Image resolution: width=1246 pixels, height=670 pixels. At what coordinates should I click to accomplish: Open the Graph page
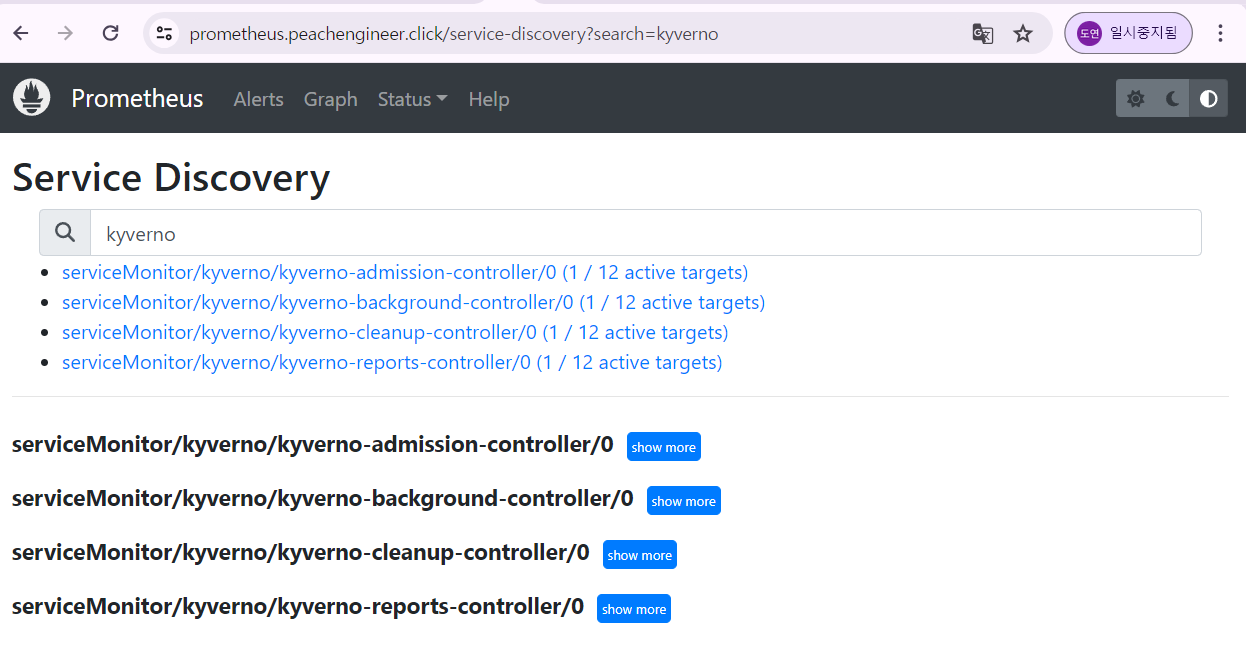point(330,99)
